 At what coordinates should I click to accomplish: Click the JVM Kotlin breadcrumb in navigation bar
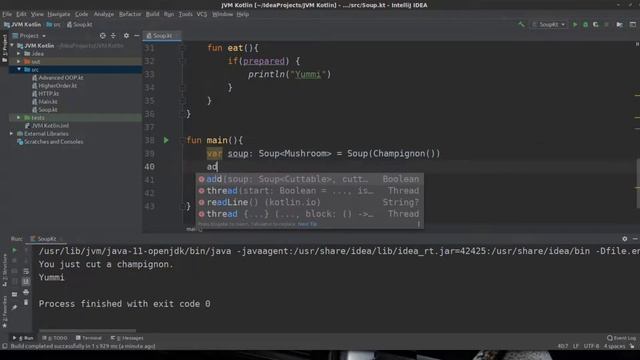pyautogui.click(x=22, y=24)
